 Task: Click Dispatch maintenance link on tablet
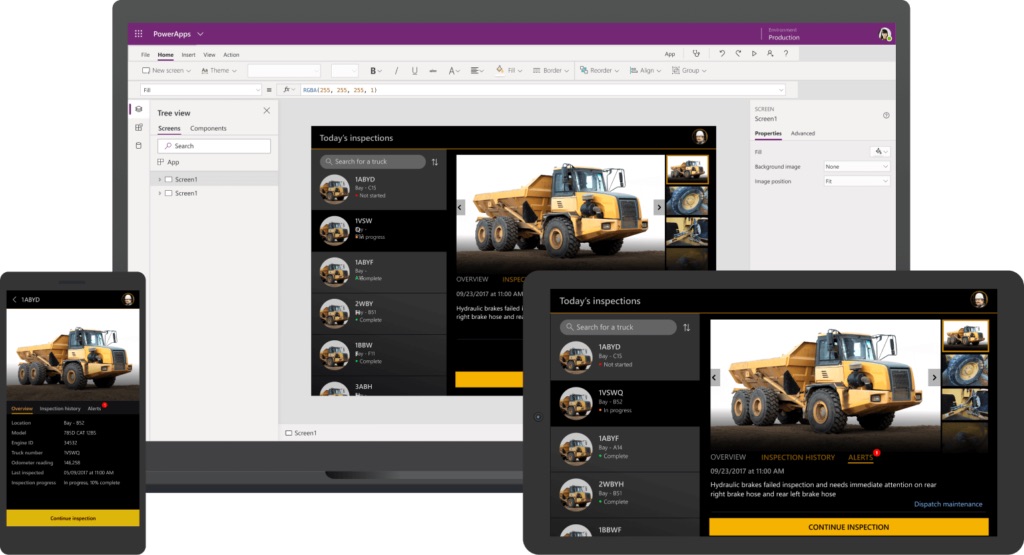[948, 504]
